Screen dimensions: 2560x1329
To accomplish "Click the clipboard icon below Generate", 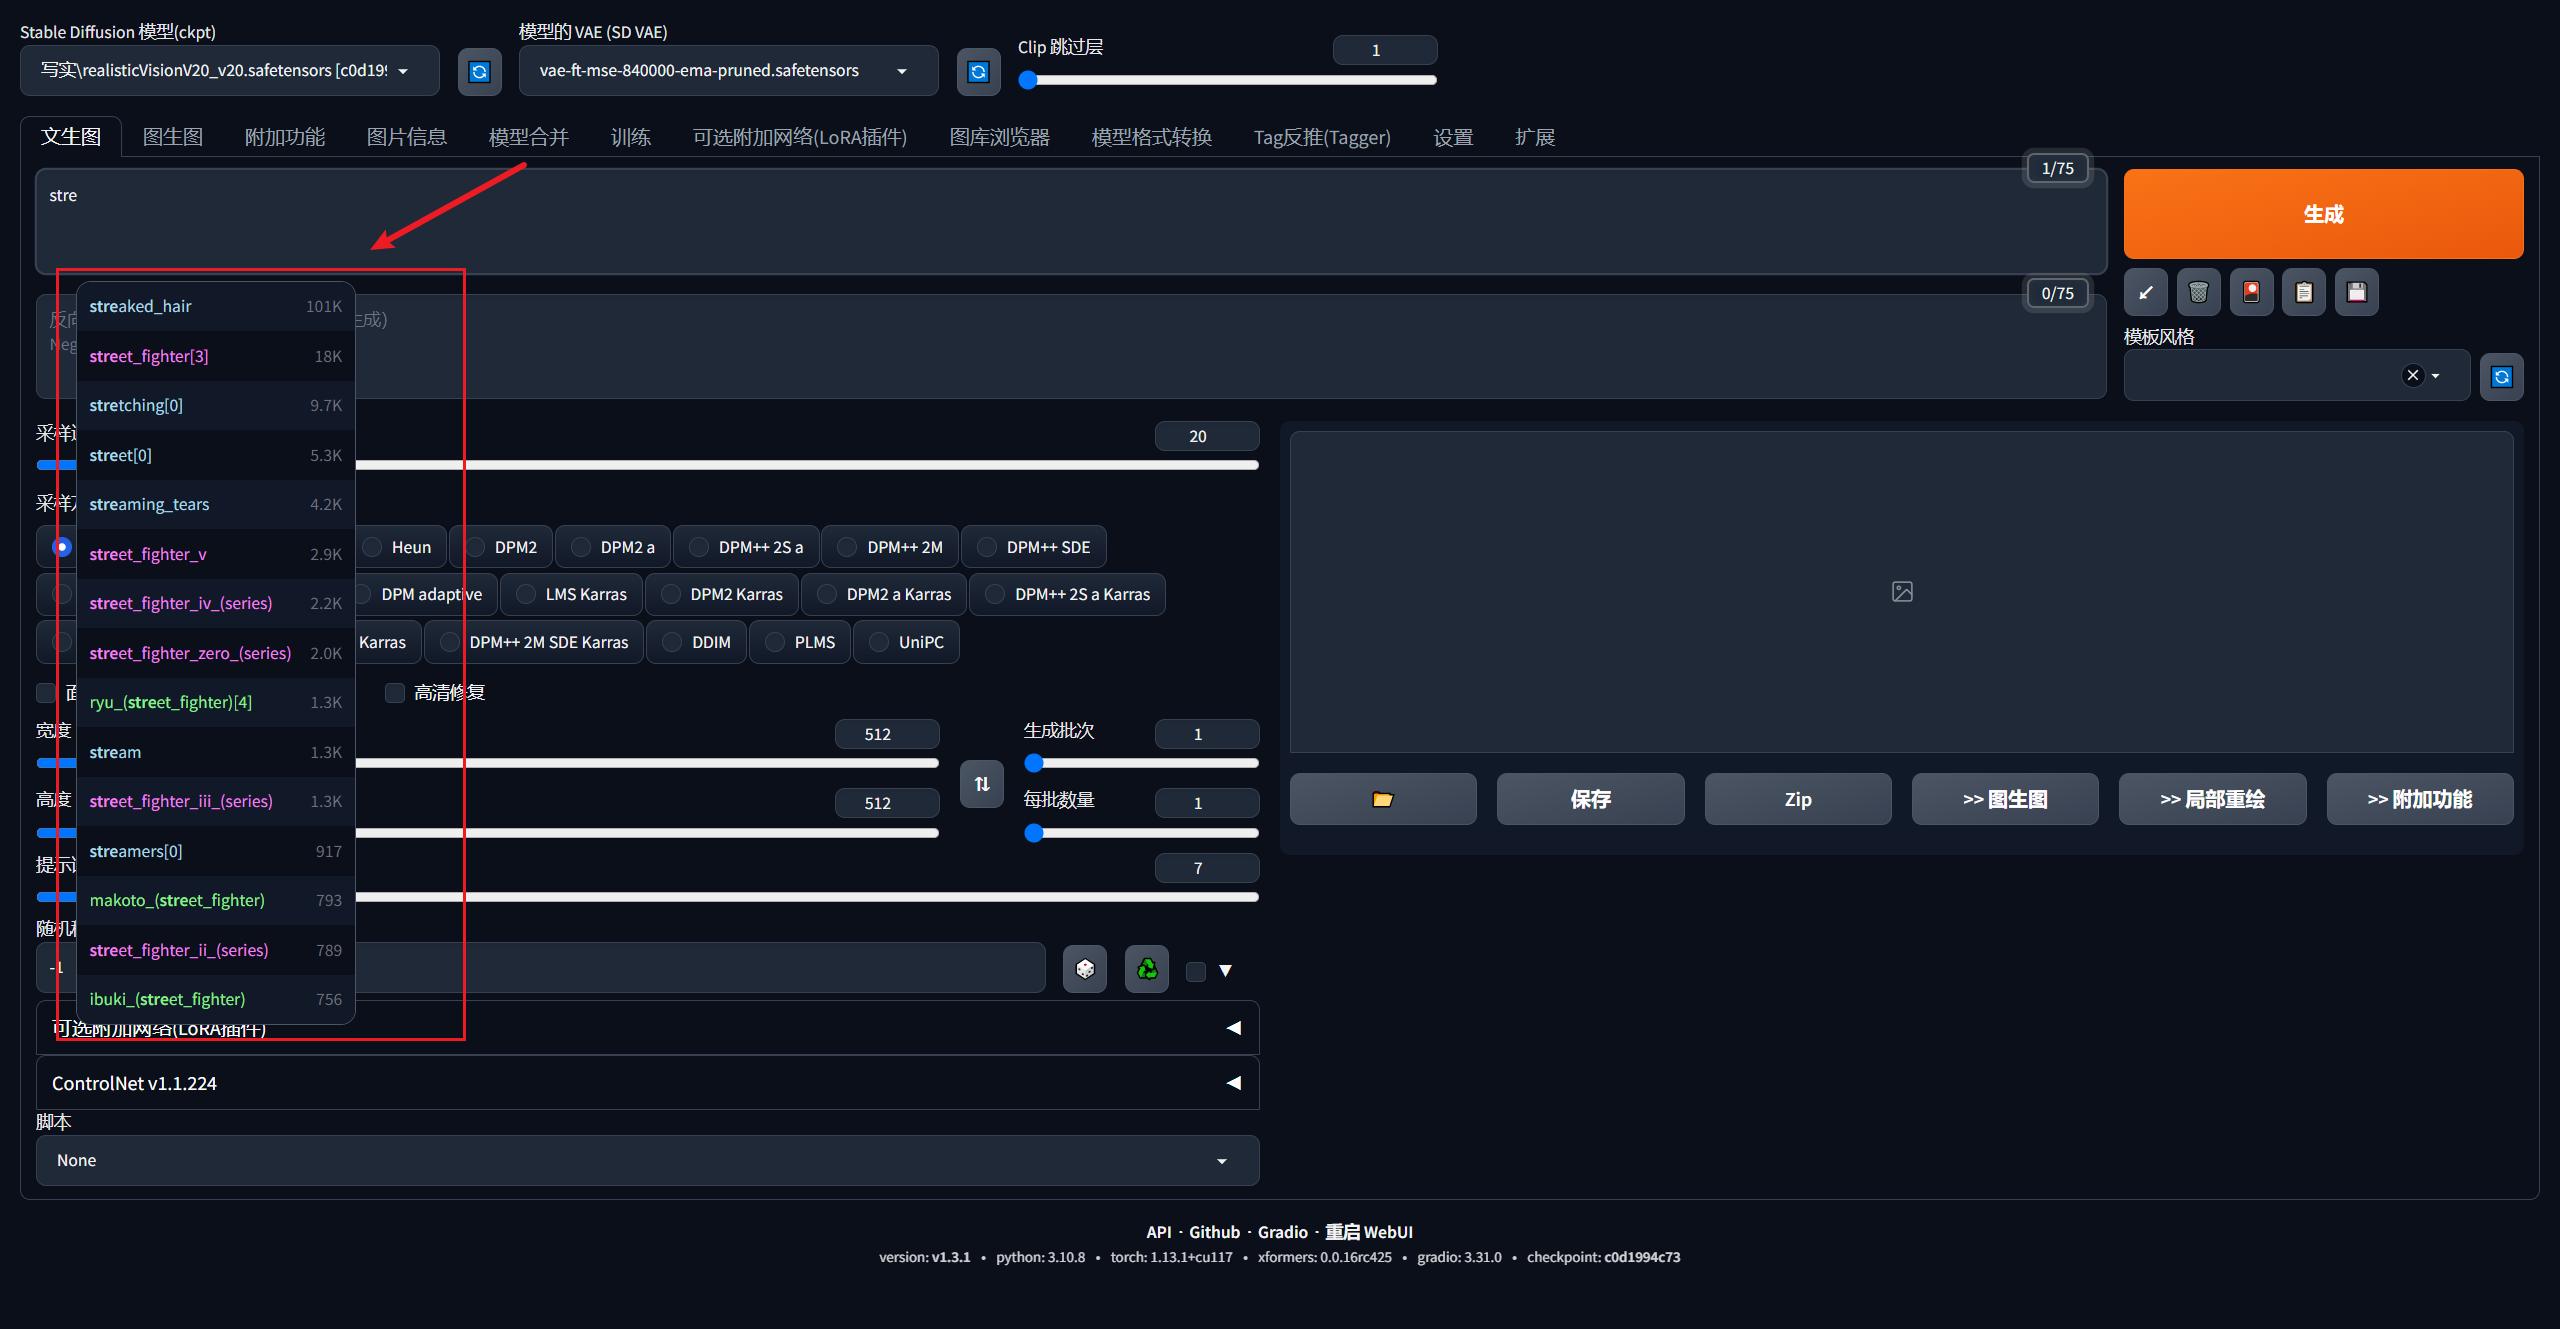I will click(x=2304, y=292).
